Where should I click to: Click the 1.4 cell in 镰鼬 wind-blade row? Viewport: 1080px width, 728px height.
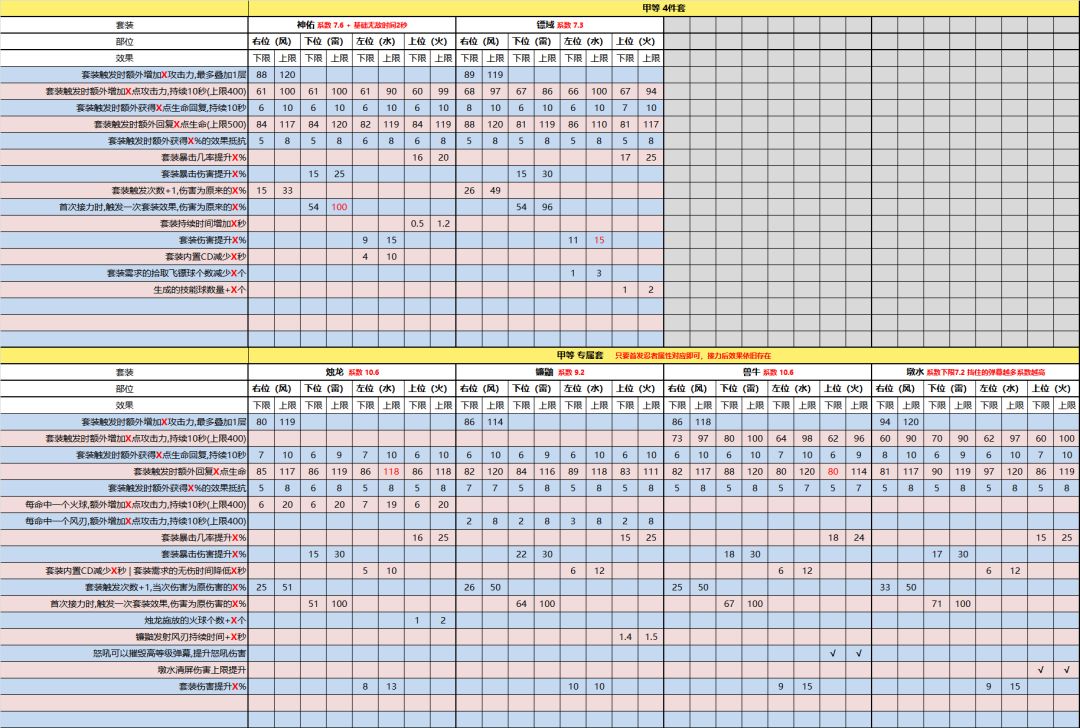tap(625, 637)
